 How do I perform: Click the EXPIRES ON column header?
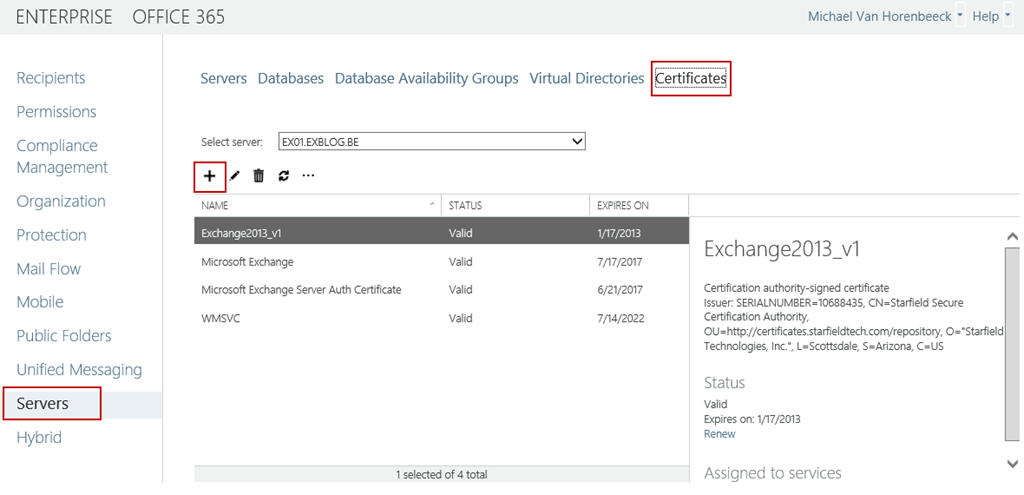[x=623, y=206]
